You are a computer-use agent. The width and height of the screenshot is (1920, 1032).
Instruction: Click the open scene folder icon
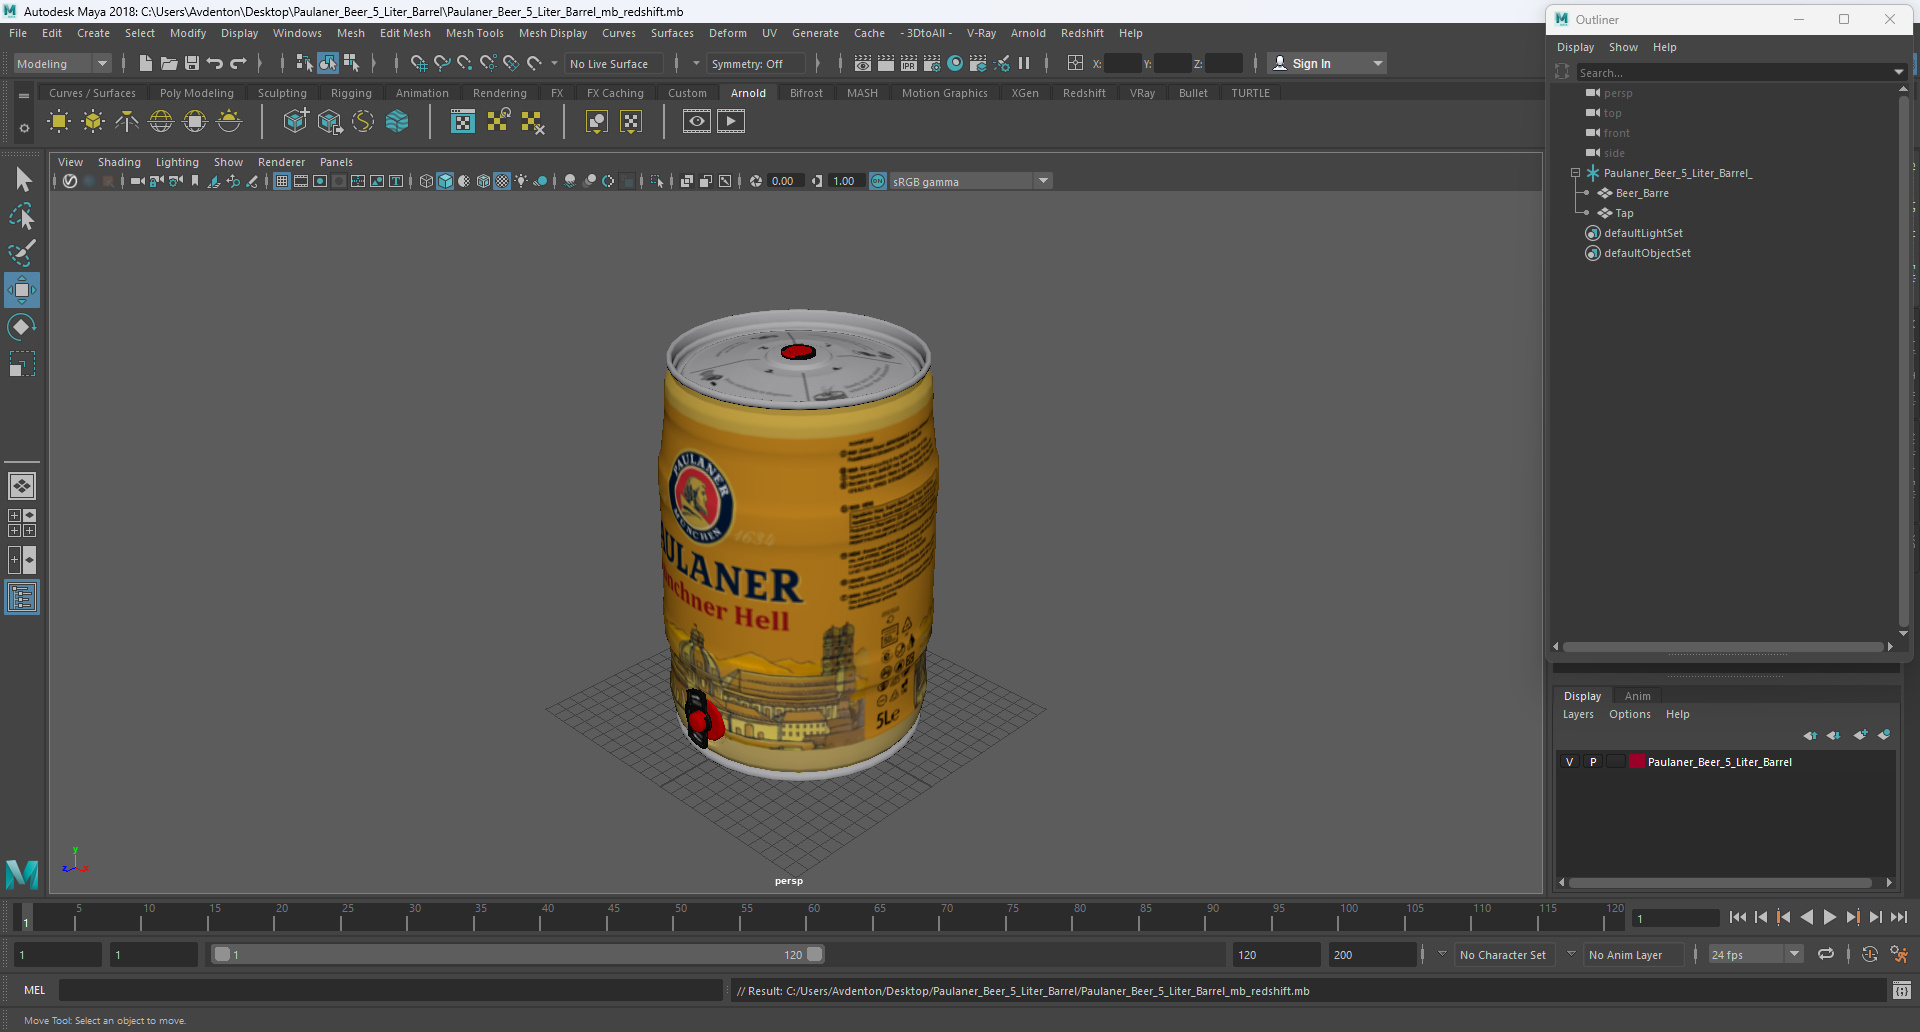click(168, 63)
